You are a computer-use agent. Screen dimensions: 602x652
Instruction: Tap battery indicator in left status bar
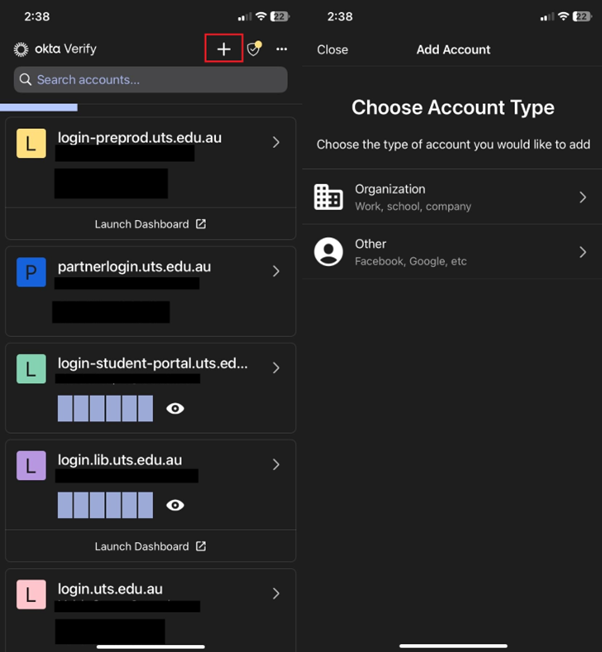click(280, 17)
